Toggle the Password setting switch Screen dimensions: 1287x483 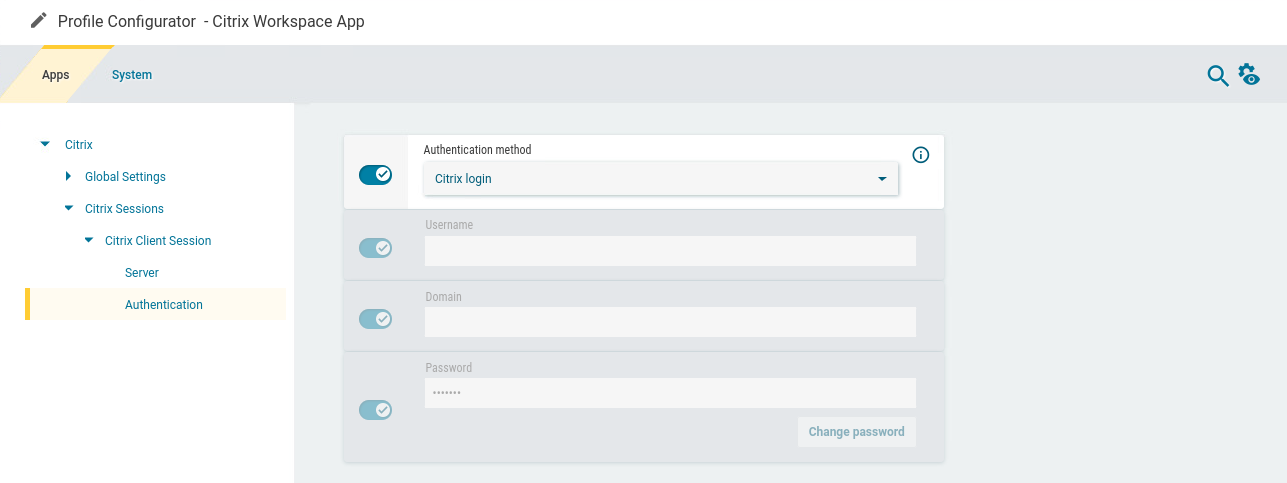[375, 410]
